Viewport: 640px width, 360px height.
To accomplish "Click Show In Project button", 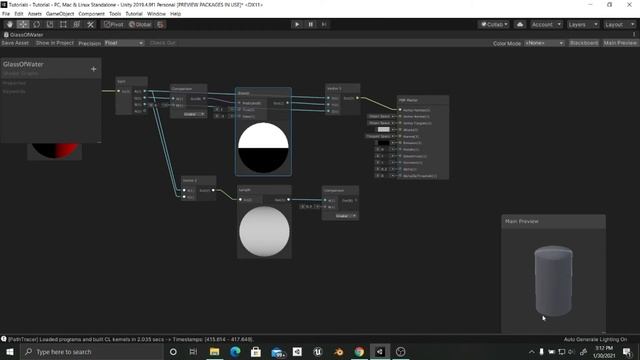I will [x=54, y=43].
